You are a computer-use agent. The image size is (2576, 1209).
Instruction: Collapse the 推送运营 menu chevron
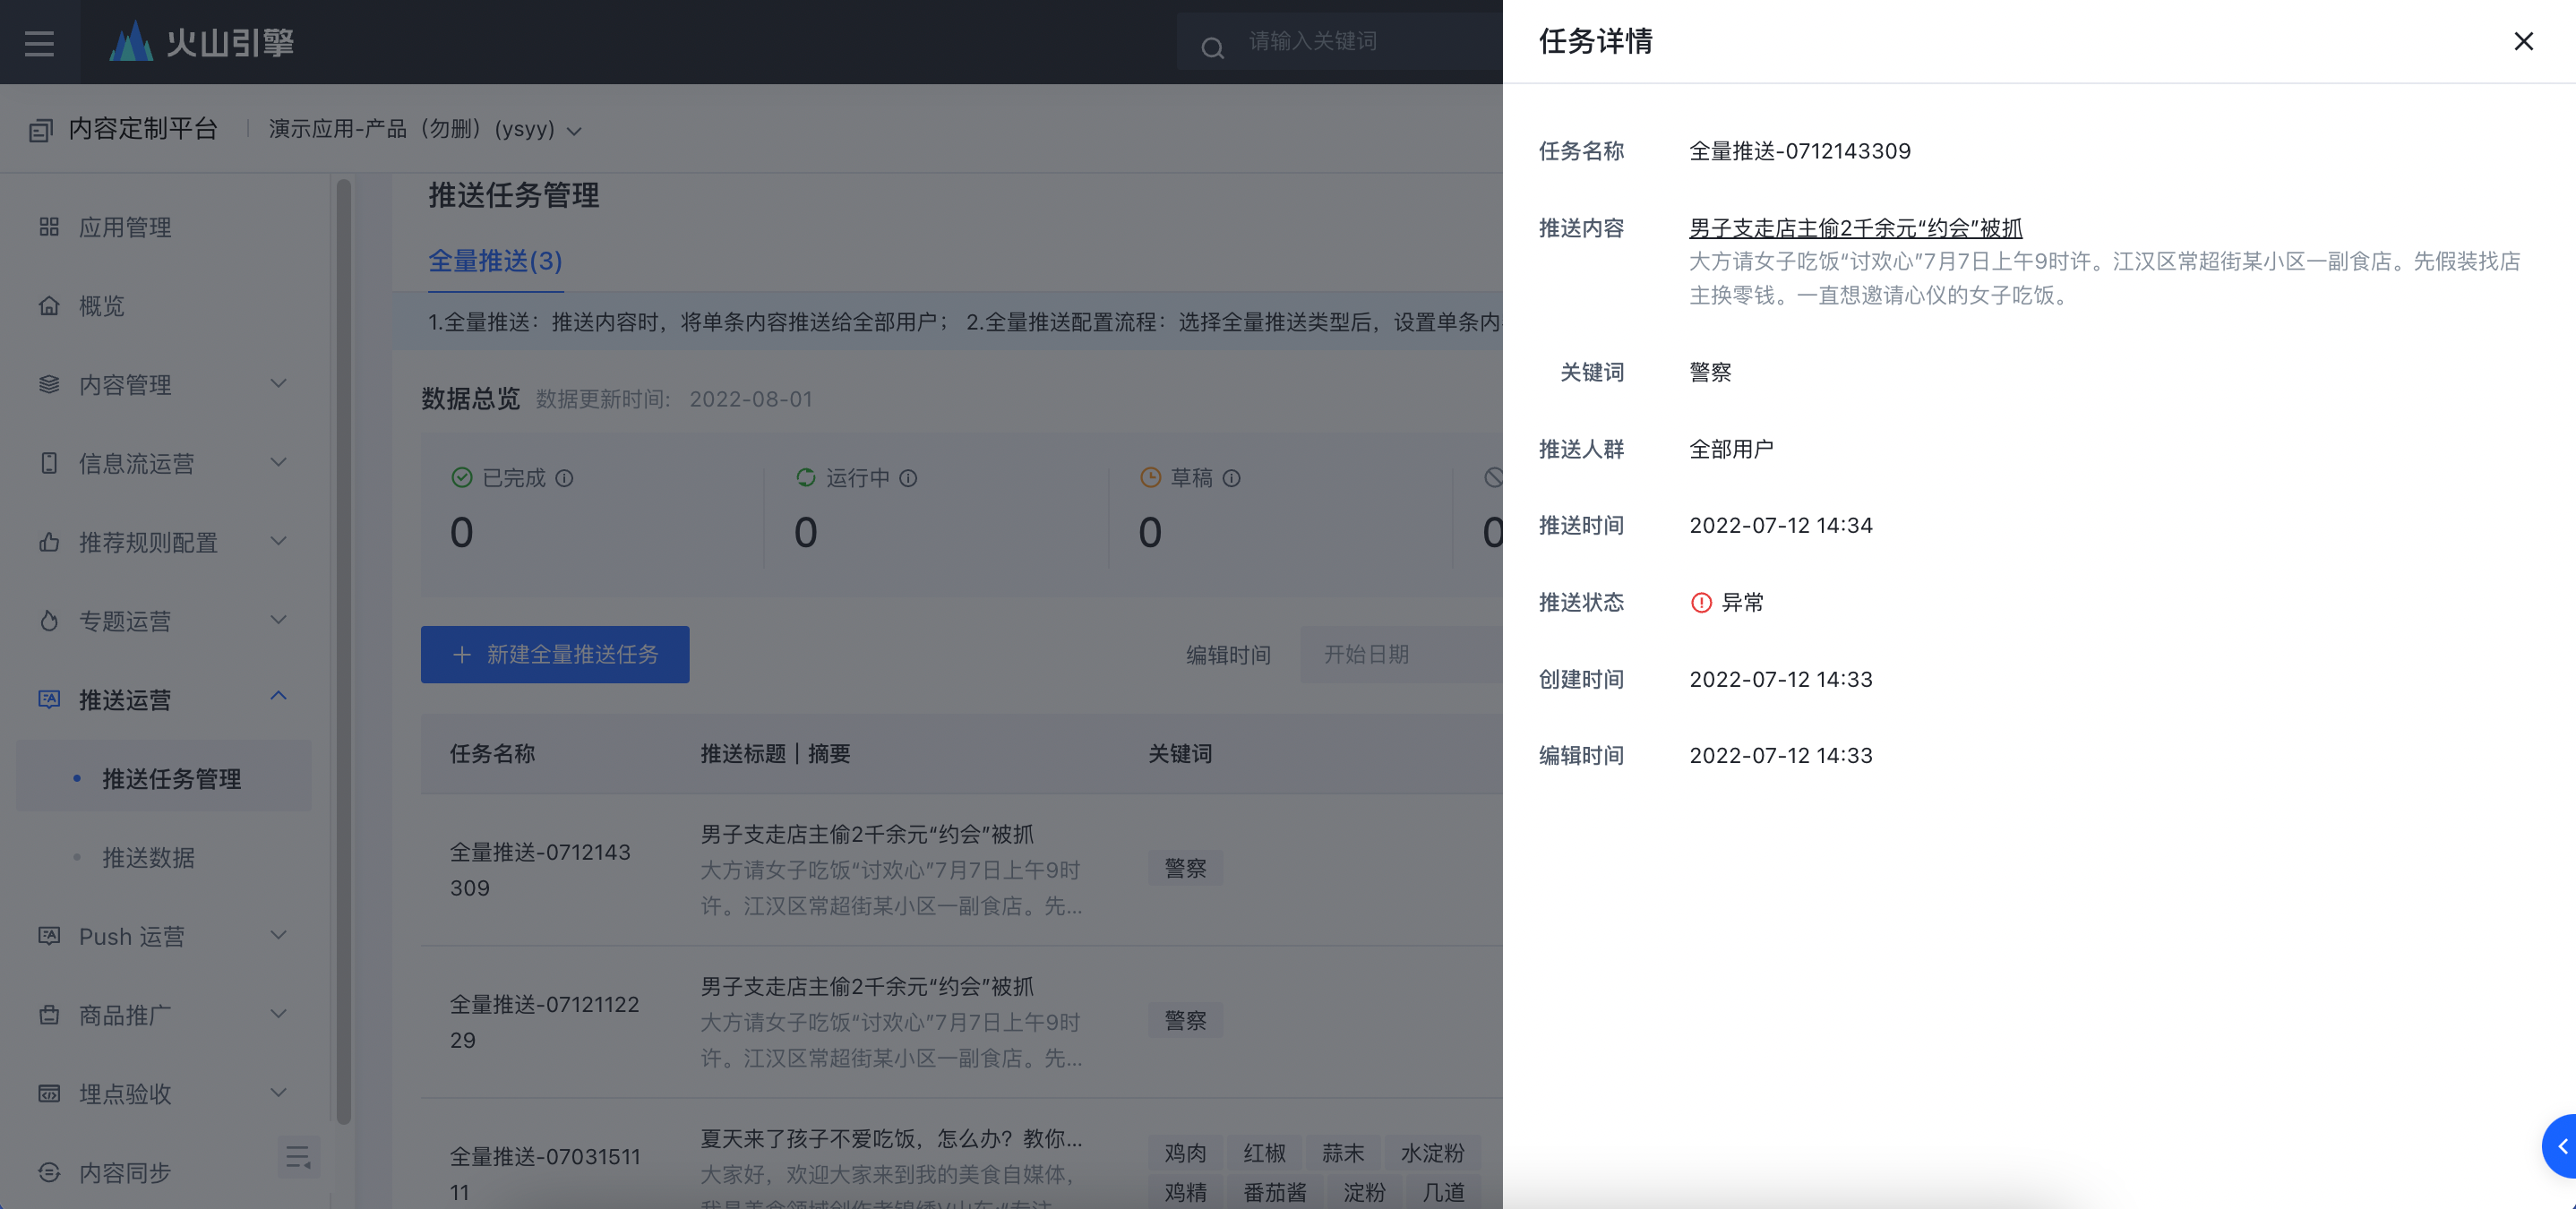coord(279,696)
